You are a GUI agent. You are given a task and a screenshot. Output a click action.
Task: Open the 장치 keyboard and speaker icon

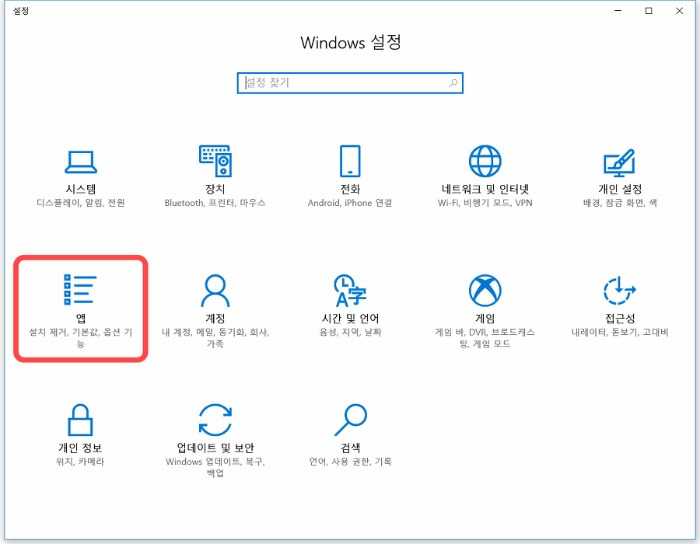coord(215,161)
